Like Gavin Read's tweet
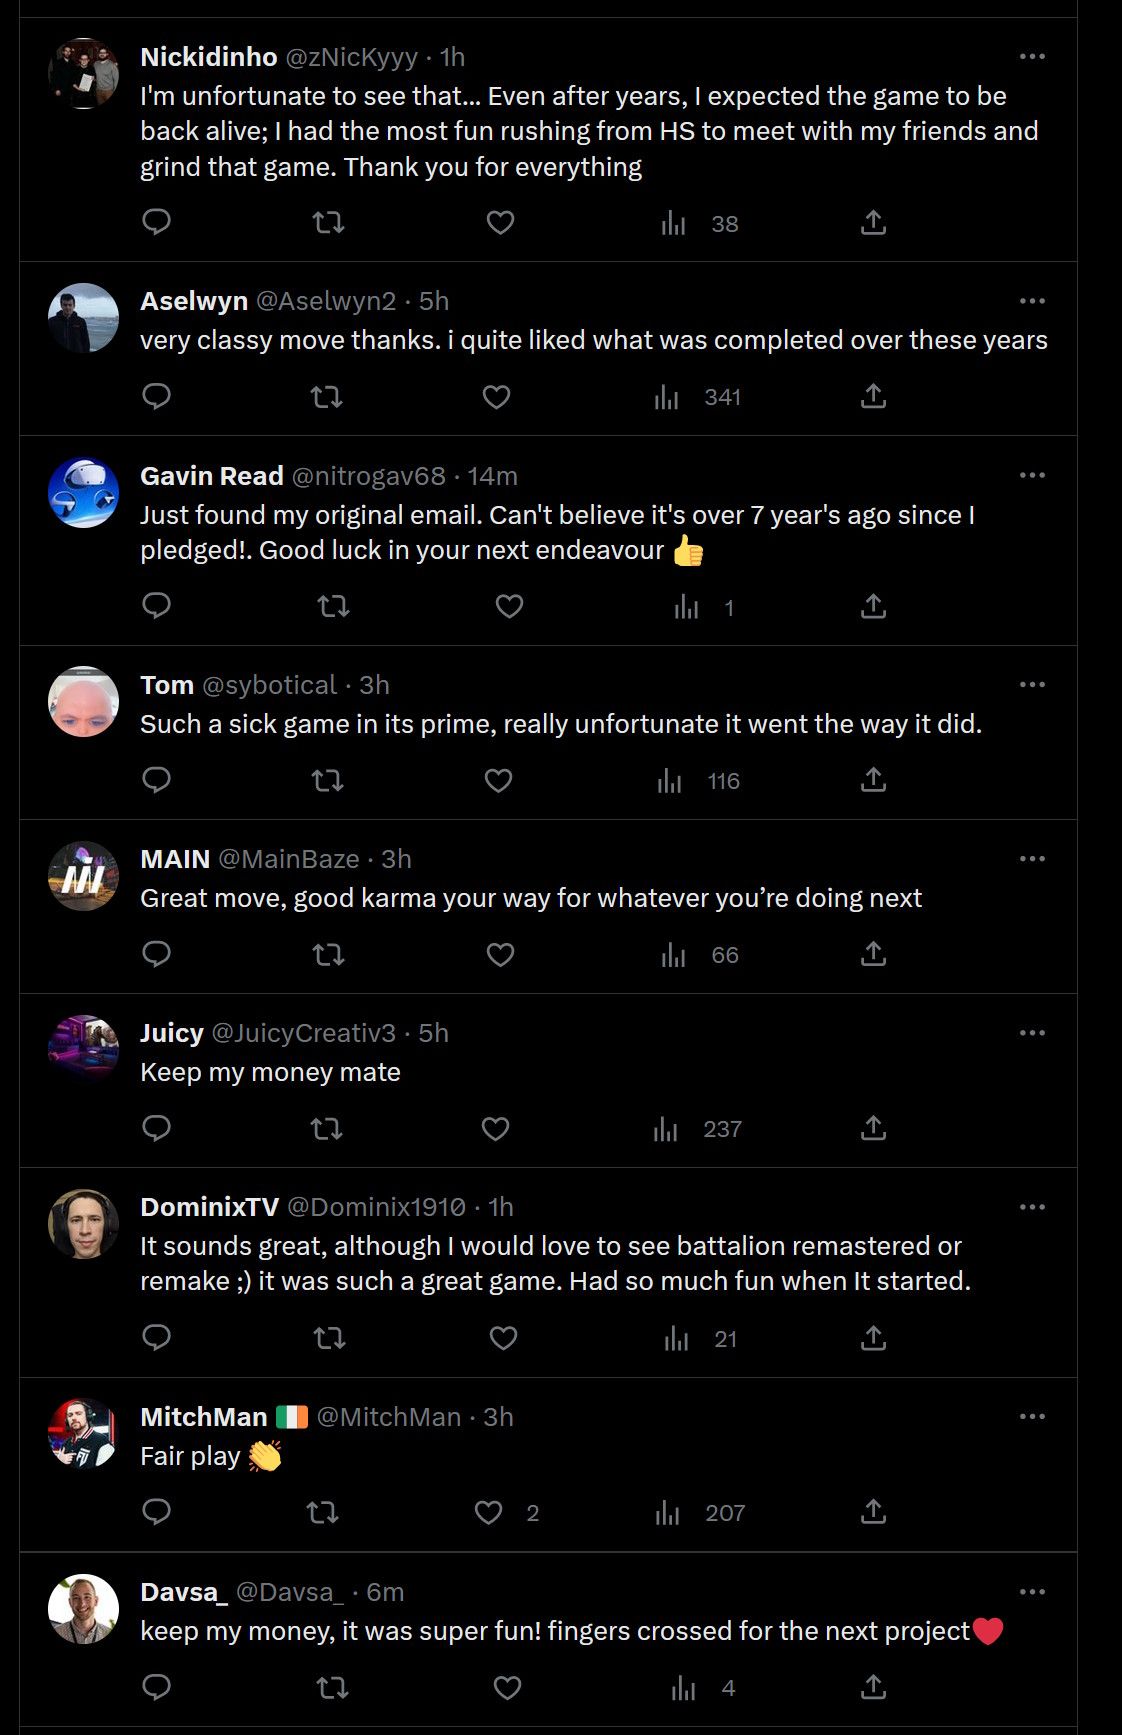Image resolution: width=1122 pixels, height=1735 pixels. tap(509, 606)
